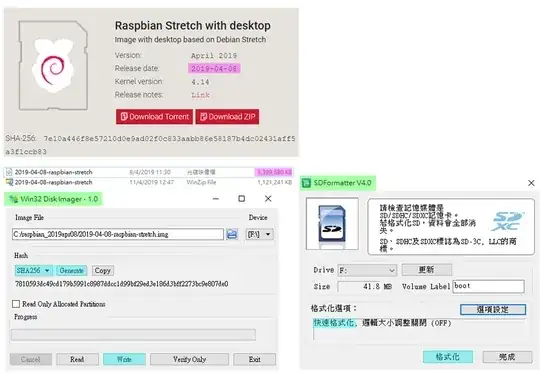
Task: Select the 2019-04-08-raspbian-stretch disc image file row
Action: tap(149, 172)
